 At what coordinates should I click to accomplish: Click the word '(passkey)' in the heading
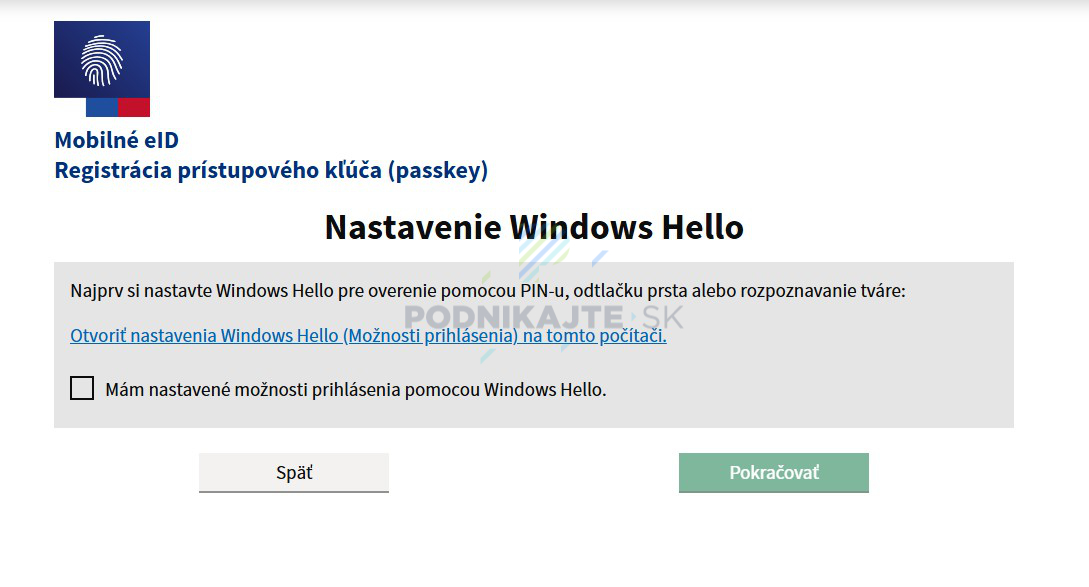coord(438,170)
